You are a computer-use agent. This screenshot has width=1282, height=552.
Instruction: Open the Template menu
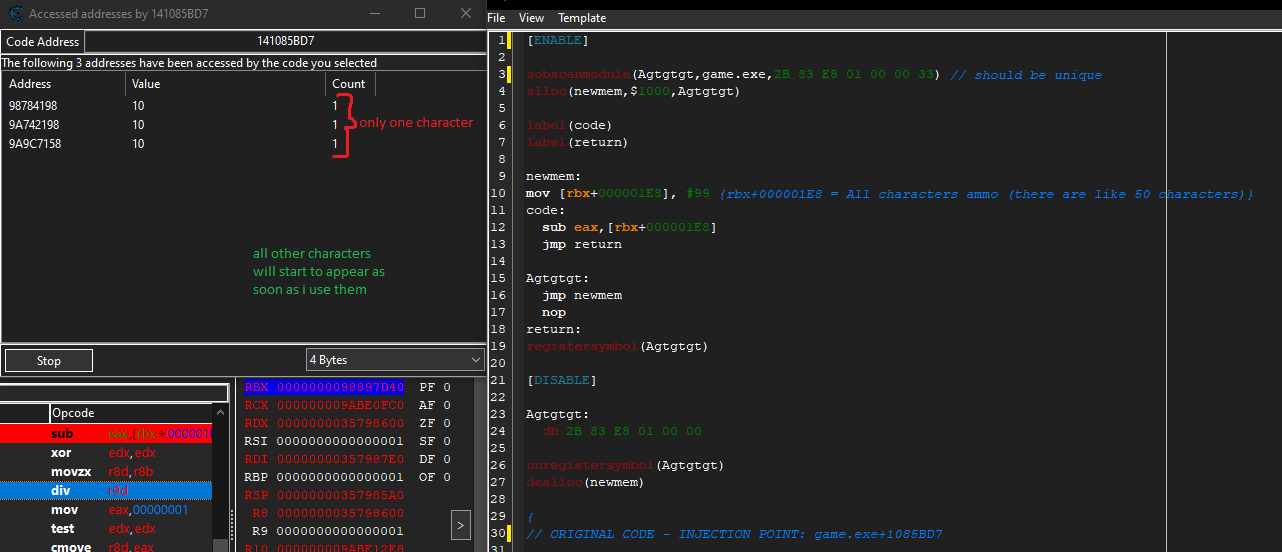[582, 18]
